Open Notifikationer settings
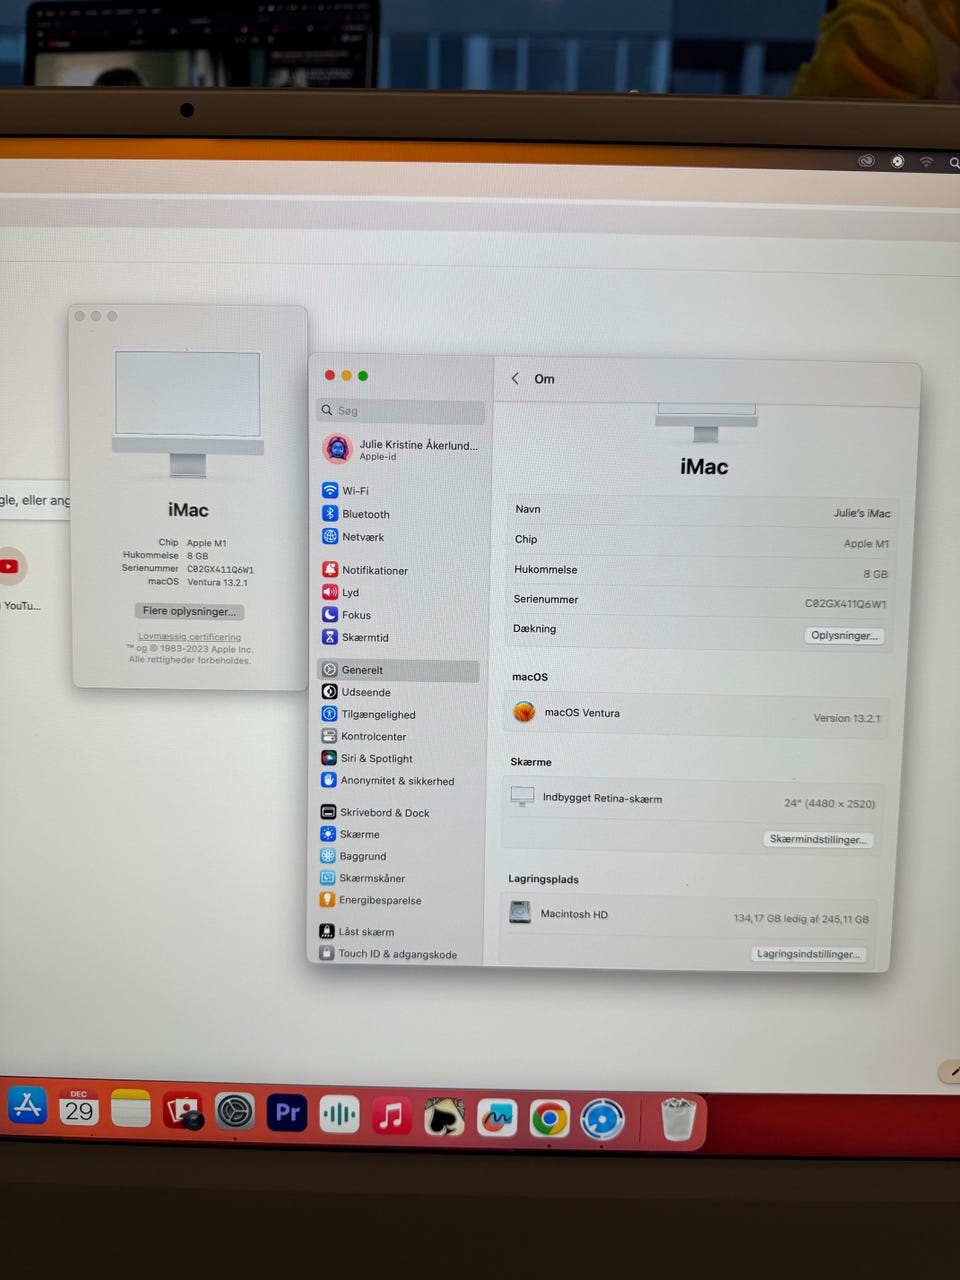This screenshot has width=960, height=1280. 365,570
